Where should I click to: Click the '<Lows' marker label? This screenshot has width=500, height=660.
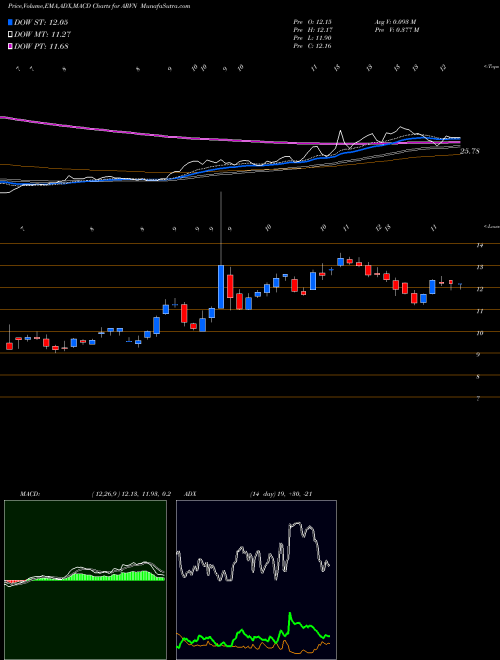tap(491, 226)
